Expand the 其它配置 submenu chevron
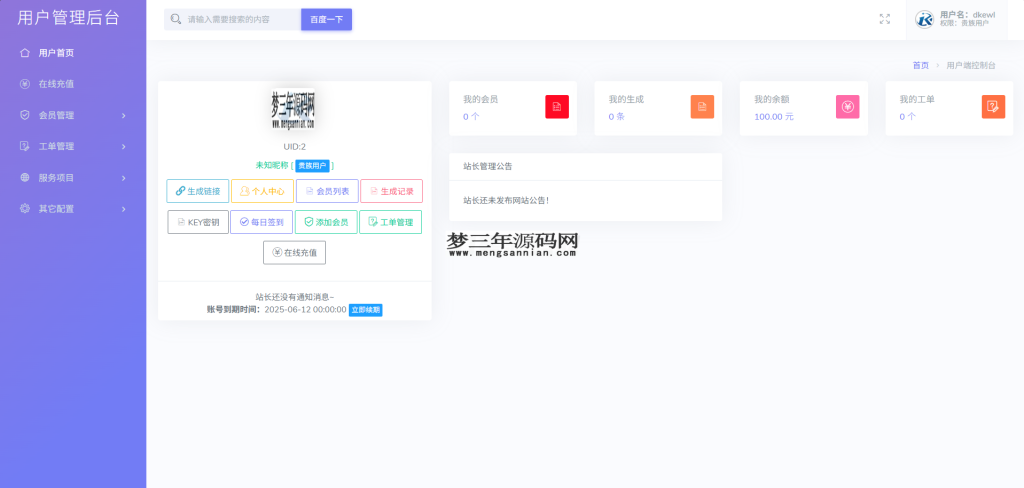The height and width of the screenshot is (488, 1024). point(123,209)
